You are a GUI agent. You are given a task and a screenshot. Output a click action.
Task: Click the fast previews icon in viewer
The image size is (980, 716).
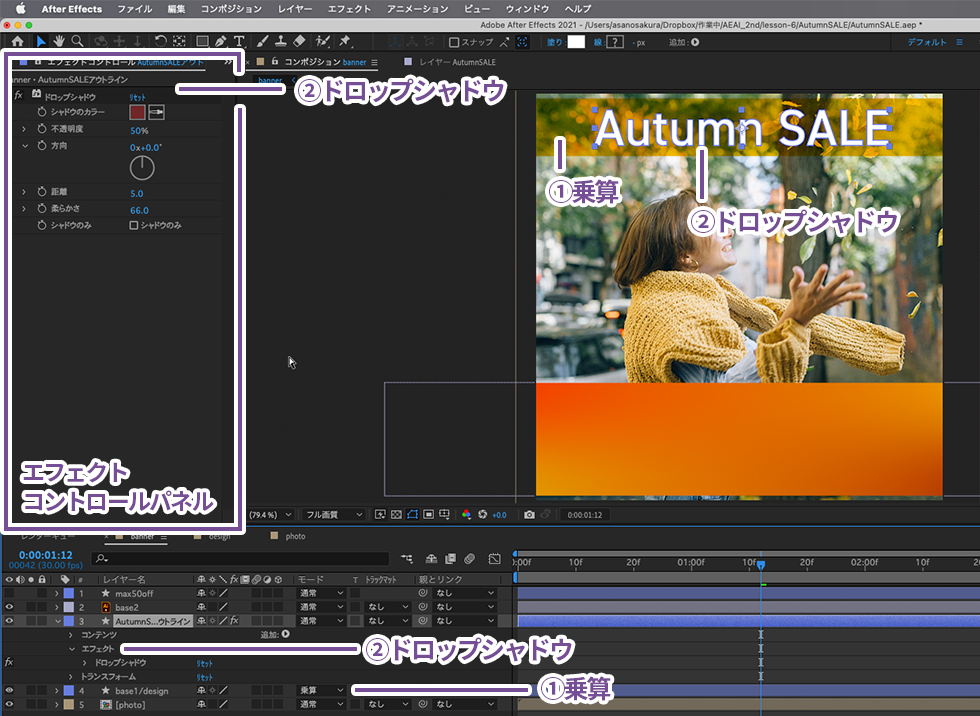(x=380, y=514)
